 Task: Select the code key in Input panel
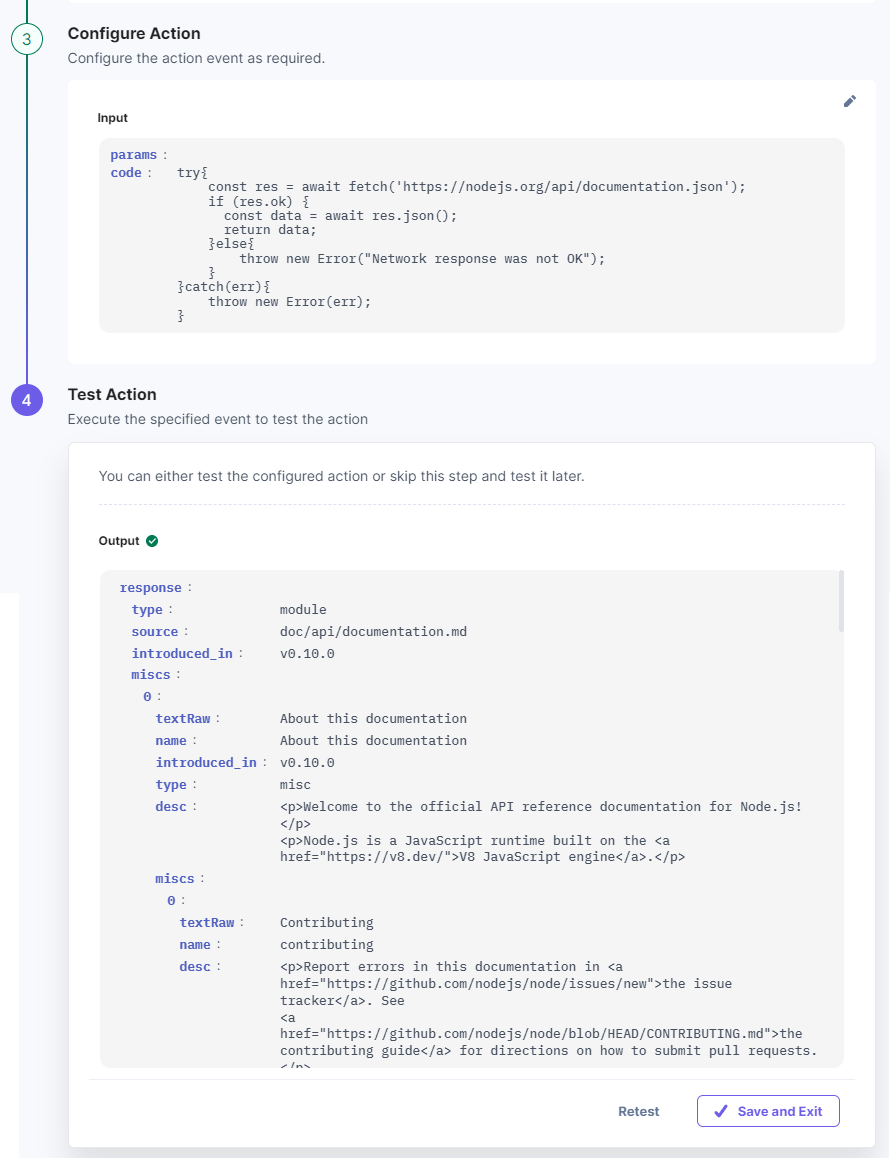point(124,172)
